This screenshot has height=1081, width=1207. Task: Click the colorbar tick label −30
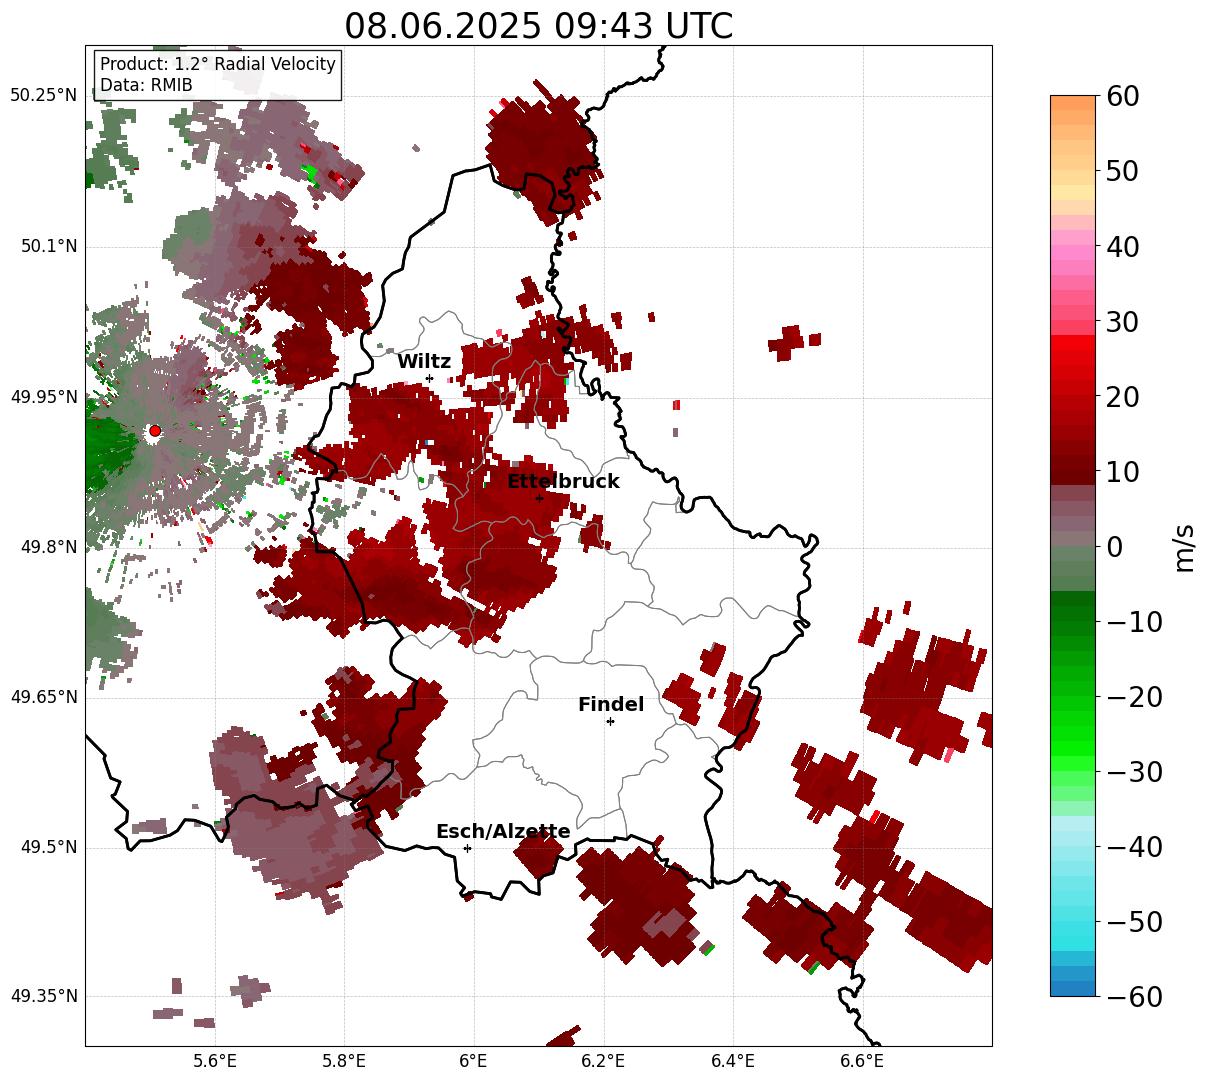point(1134,772)
